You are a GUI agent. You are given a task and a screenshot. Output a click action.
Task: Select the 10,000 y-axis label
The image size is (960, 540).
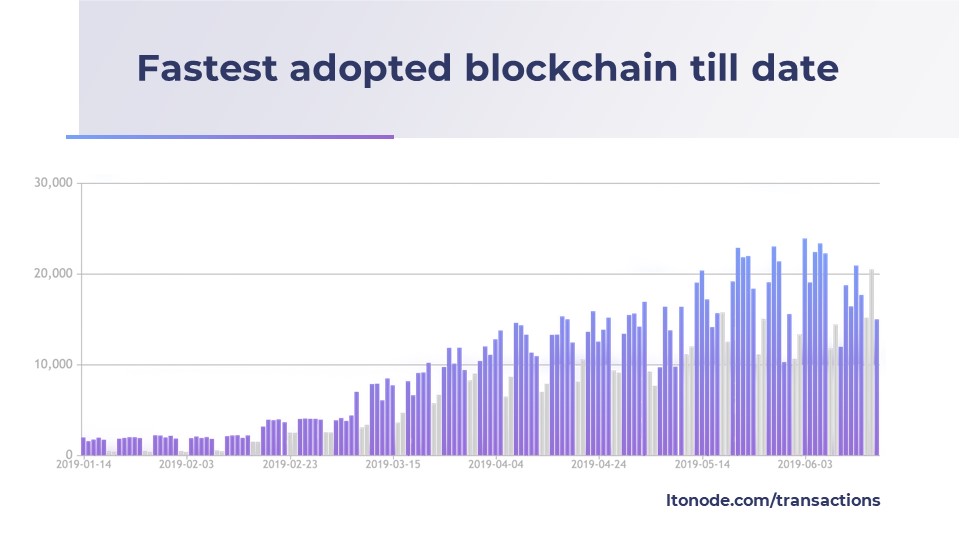53,364
